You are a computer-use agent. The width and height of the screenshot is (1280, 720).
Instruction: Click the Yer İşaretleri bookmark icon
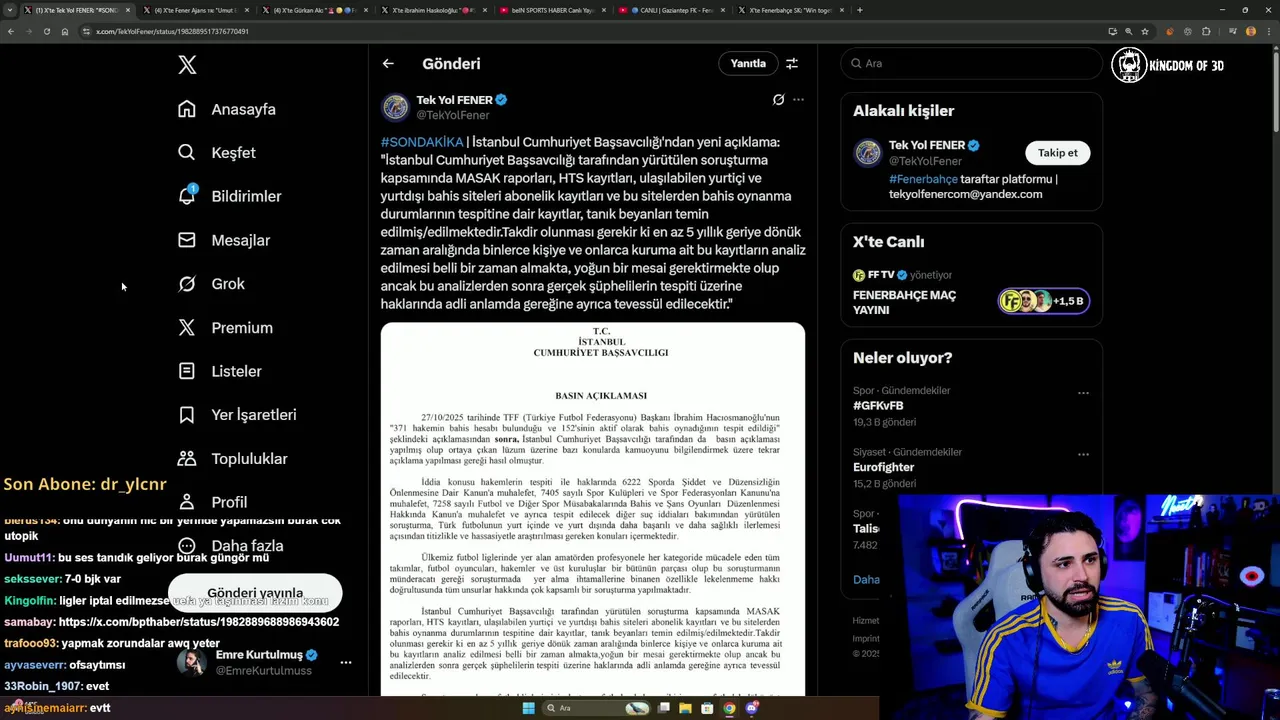click(x=187, y=415)
